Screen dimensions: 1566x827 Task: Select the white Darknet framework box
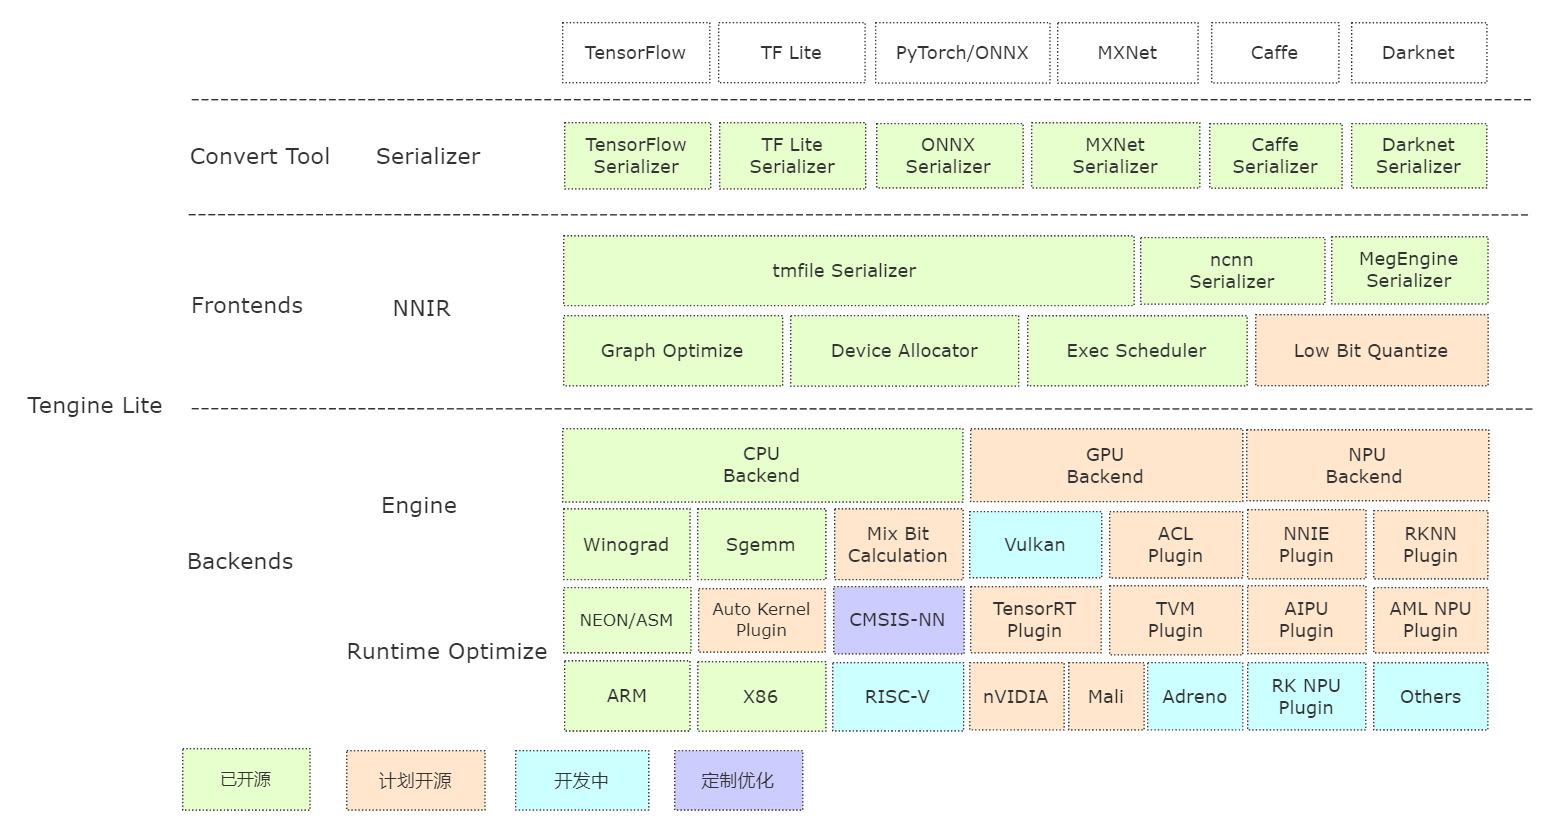point(1418,53)
